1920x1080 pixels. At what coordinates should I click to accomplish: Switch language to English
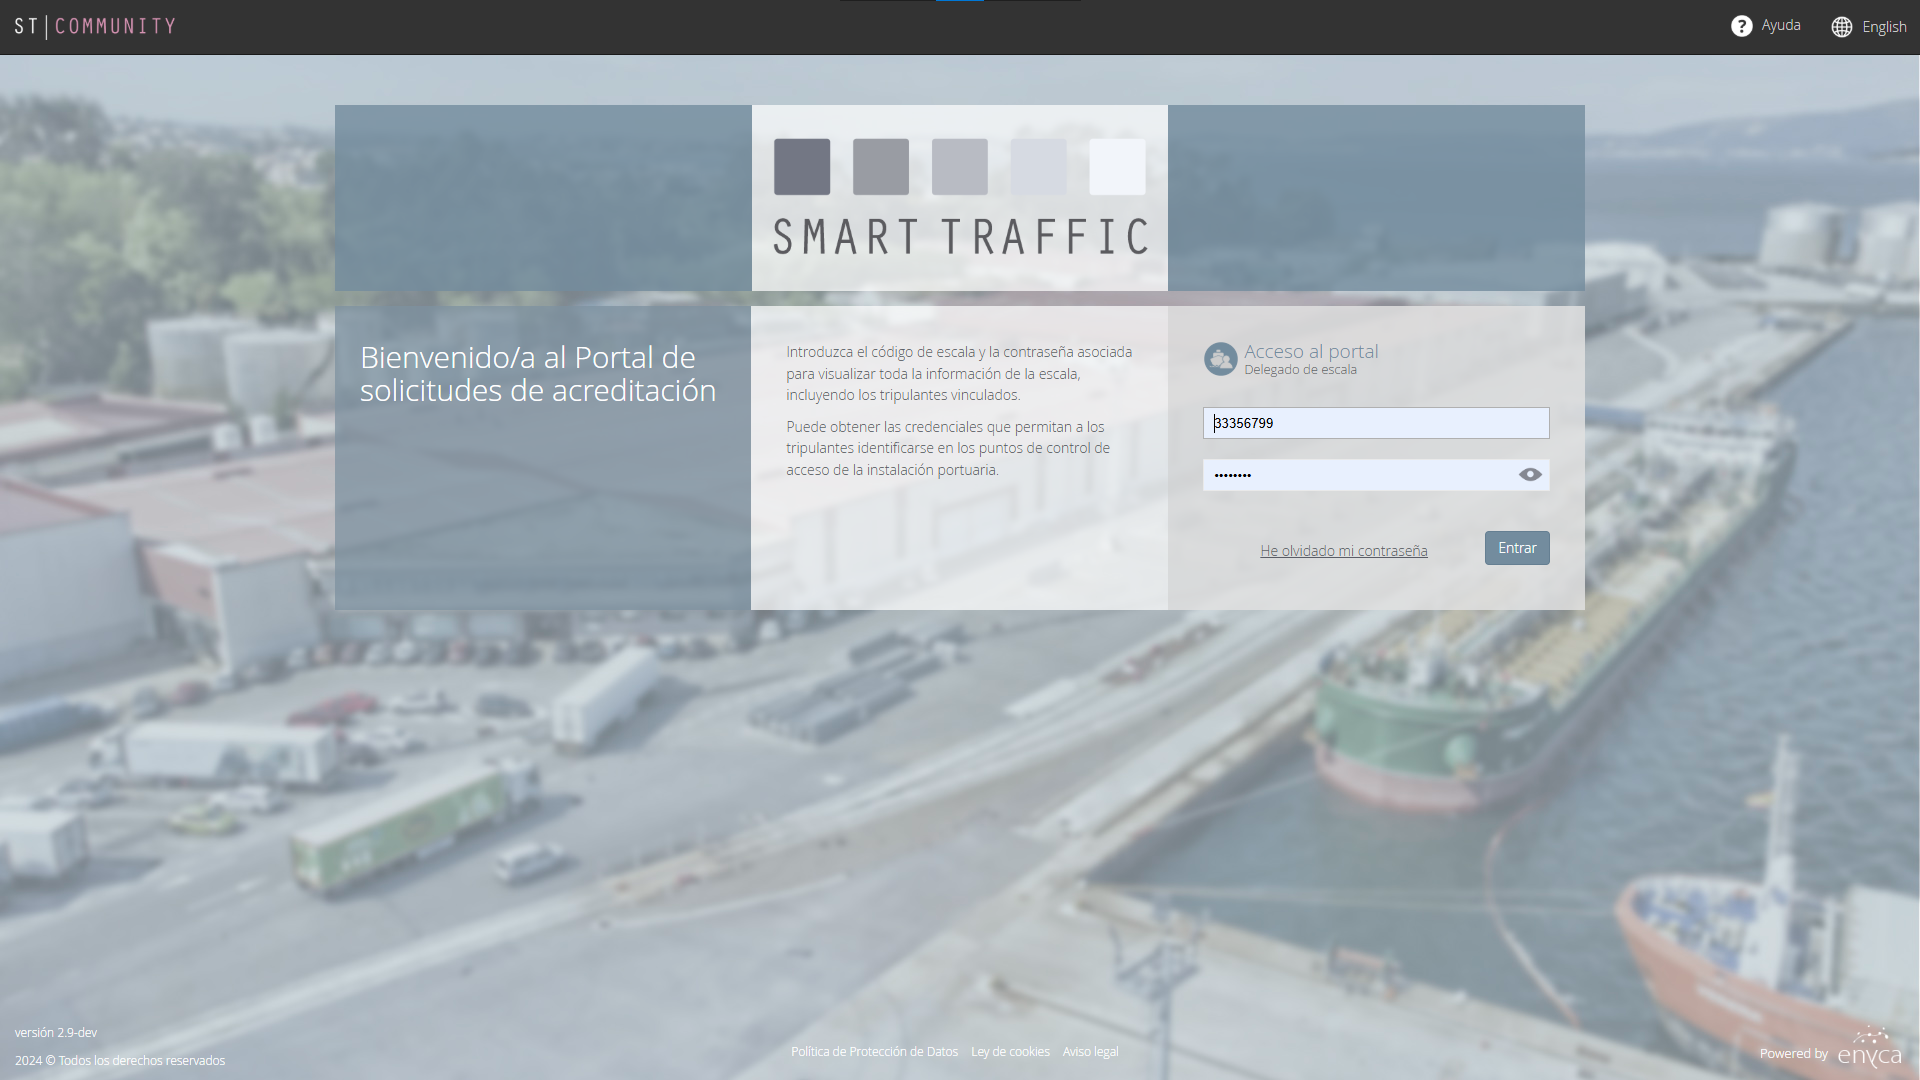(x=1884, y=27)
